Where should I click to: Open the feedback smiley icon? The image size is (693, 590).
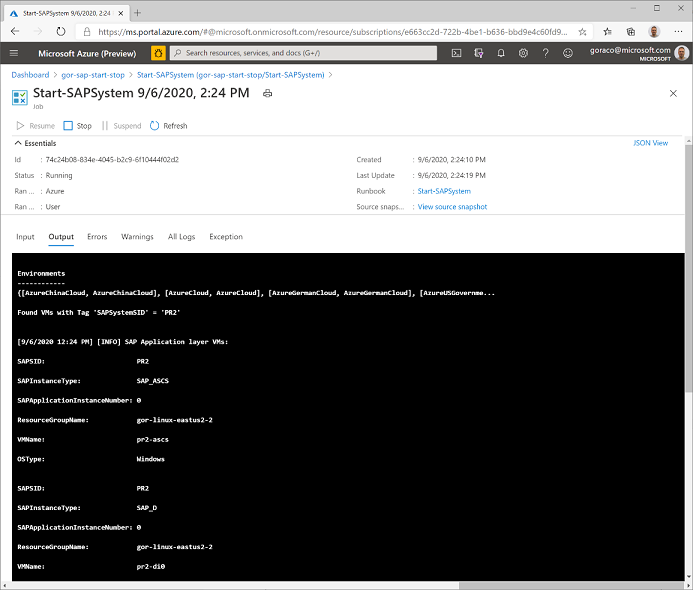pos(568,53)
